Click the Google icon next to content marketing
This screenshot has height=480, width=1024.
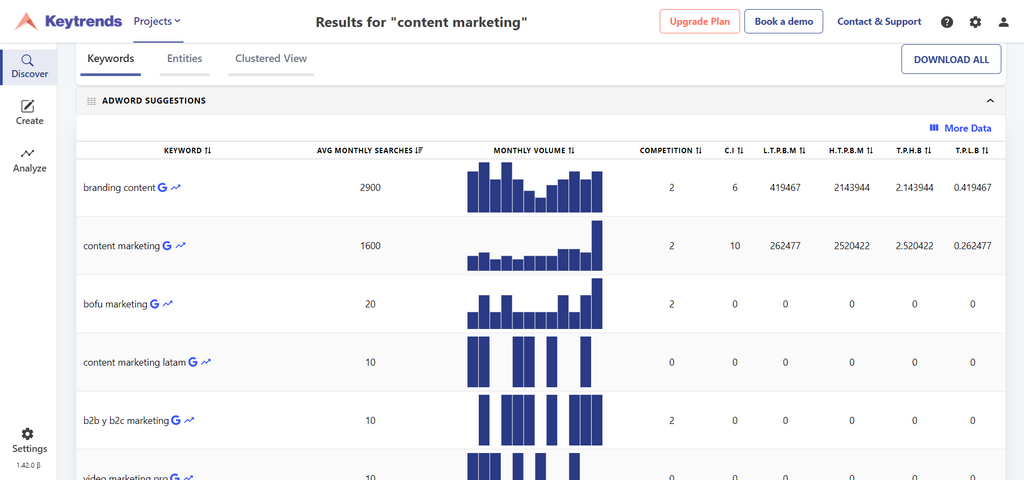(x=167, y=246)
